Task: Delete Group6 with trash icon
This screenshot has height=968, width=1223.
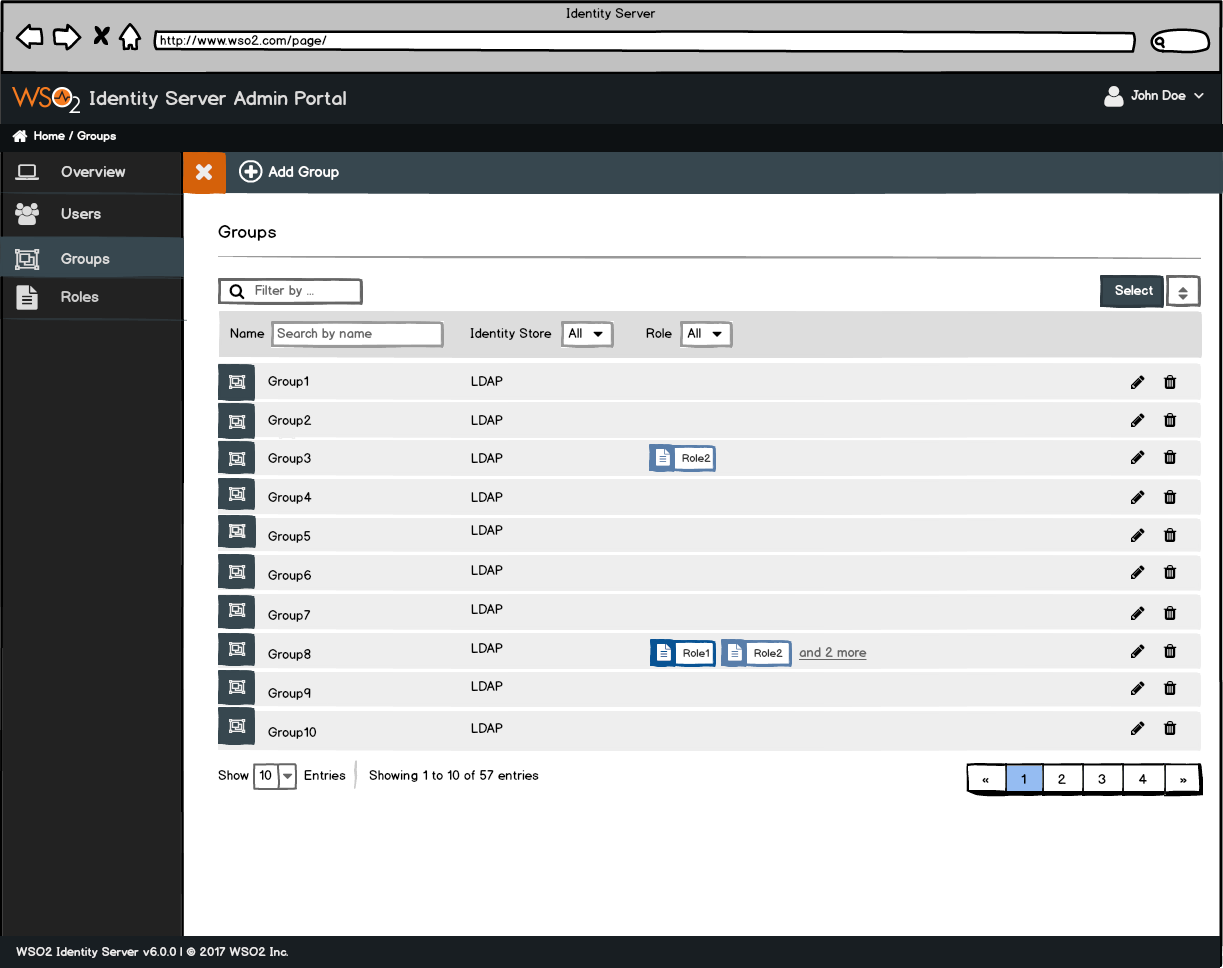Action: tap(1170, 572)
